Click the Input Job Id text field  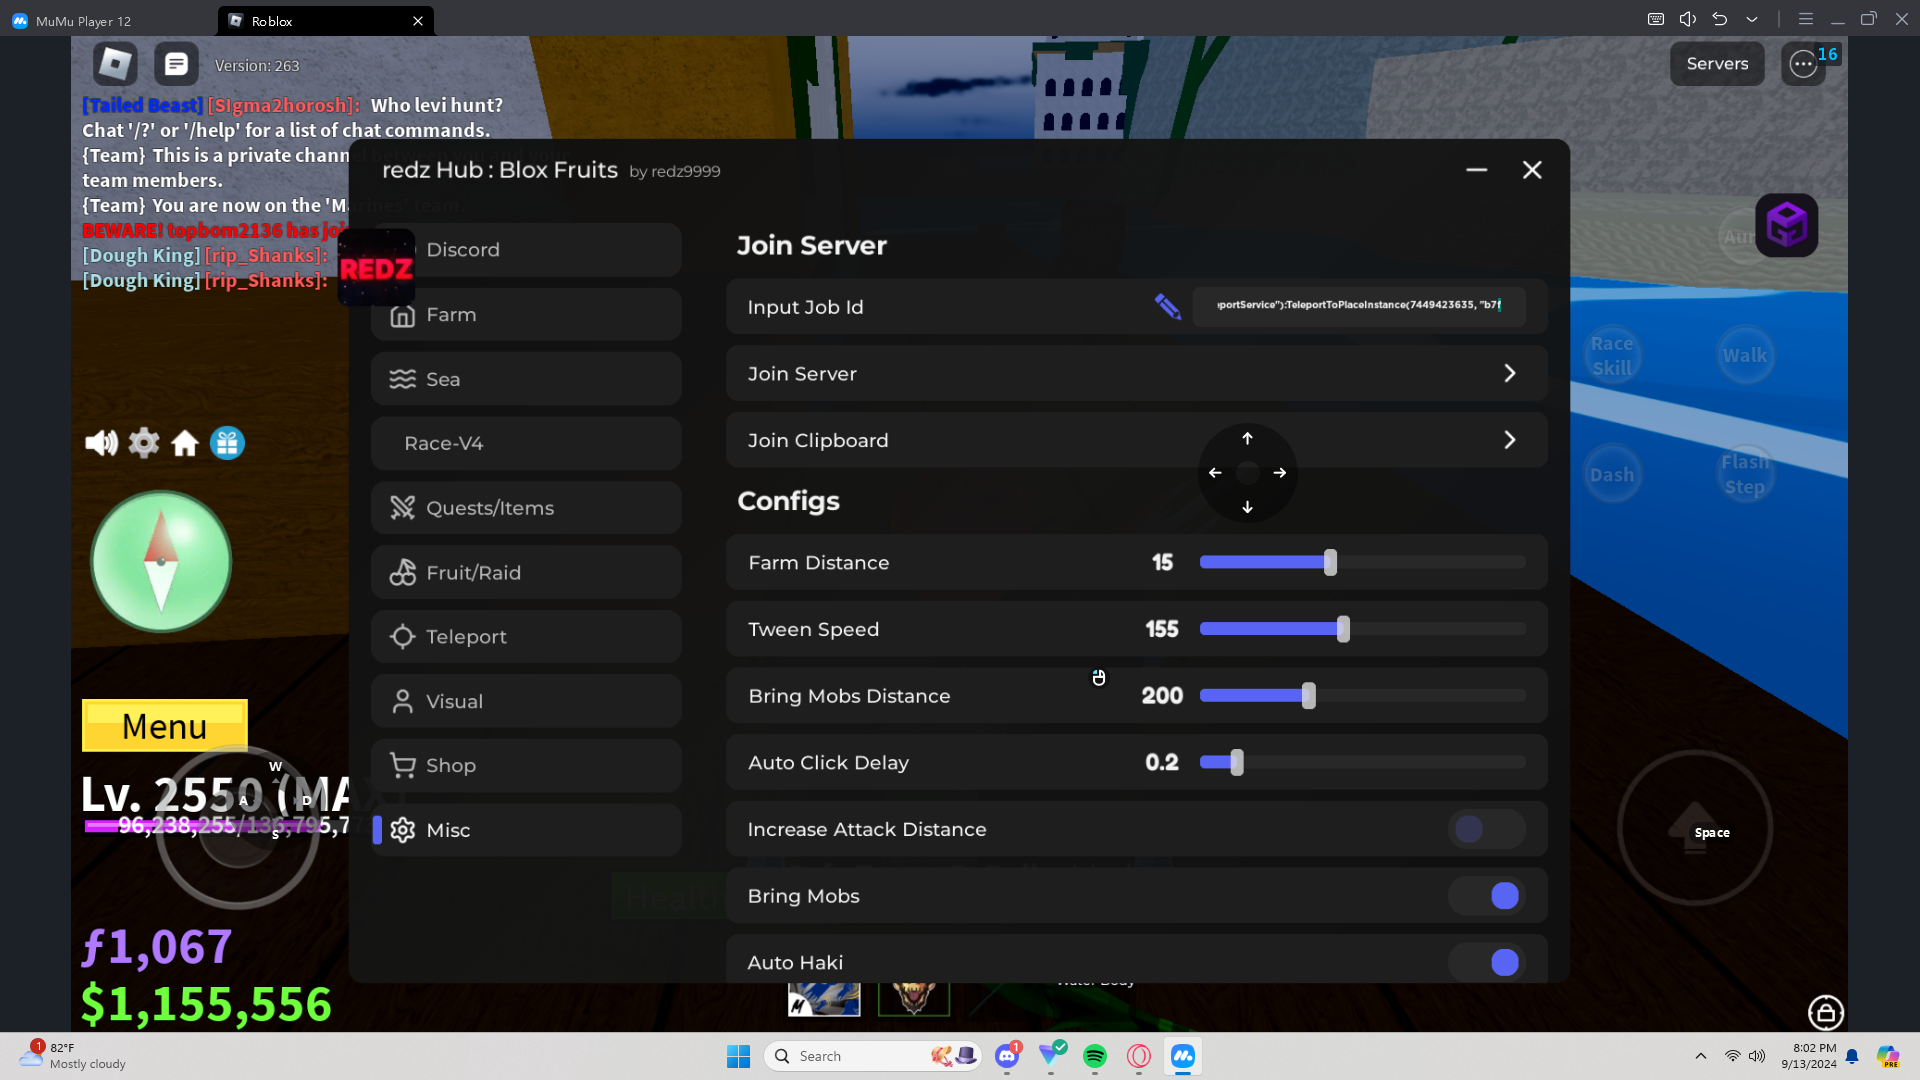coord(1359,306)
